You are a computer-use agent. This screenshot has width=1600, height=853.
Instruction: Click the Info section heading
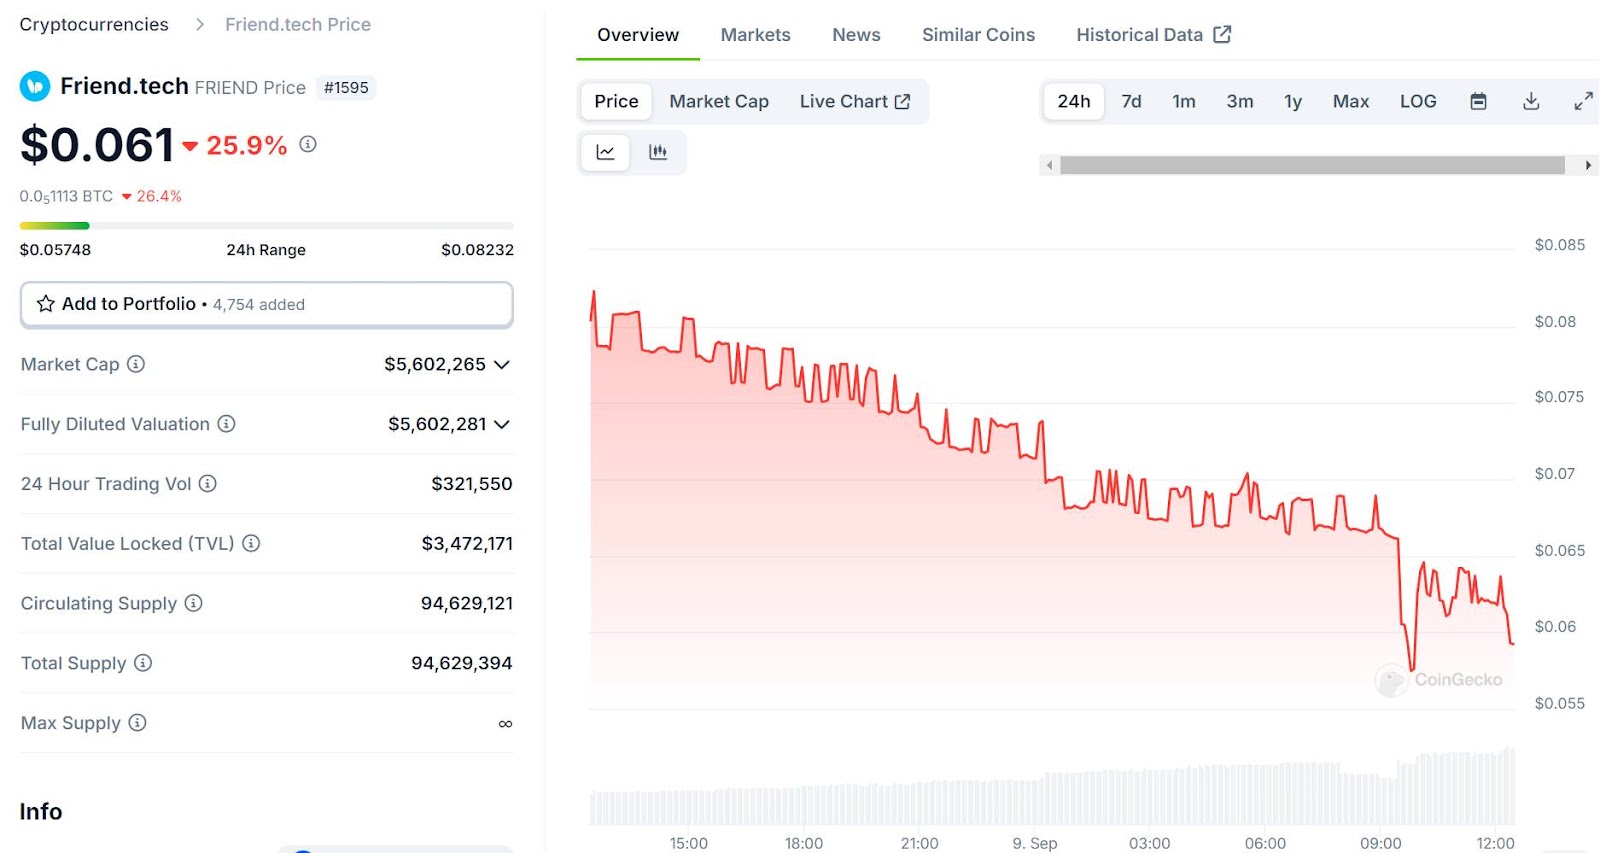(41, 811)
